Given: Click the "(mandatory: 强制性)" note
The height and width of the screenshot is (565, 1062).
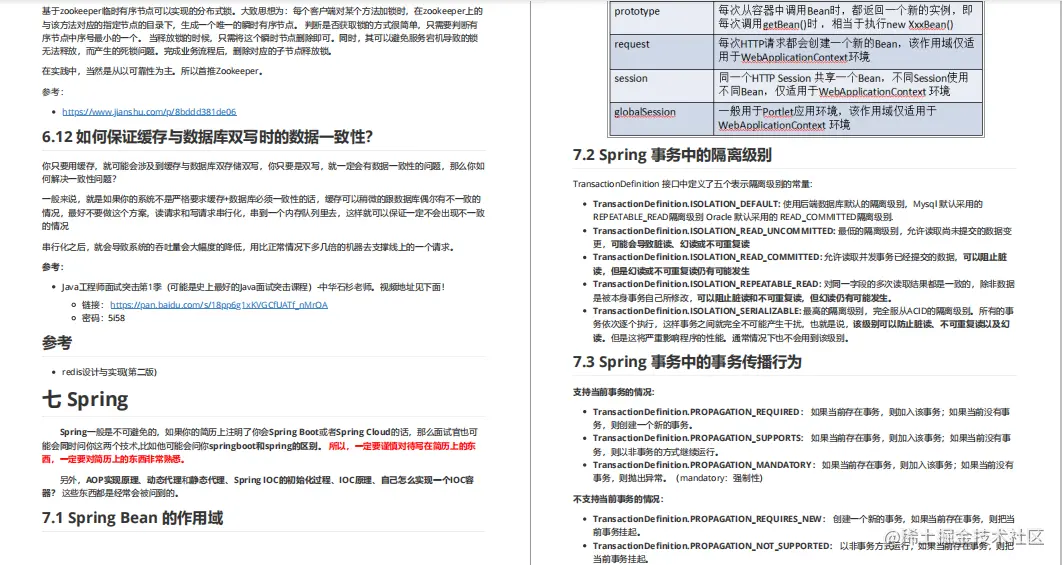Looking at the screenshot, I should pos(719,478).
